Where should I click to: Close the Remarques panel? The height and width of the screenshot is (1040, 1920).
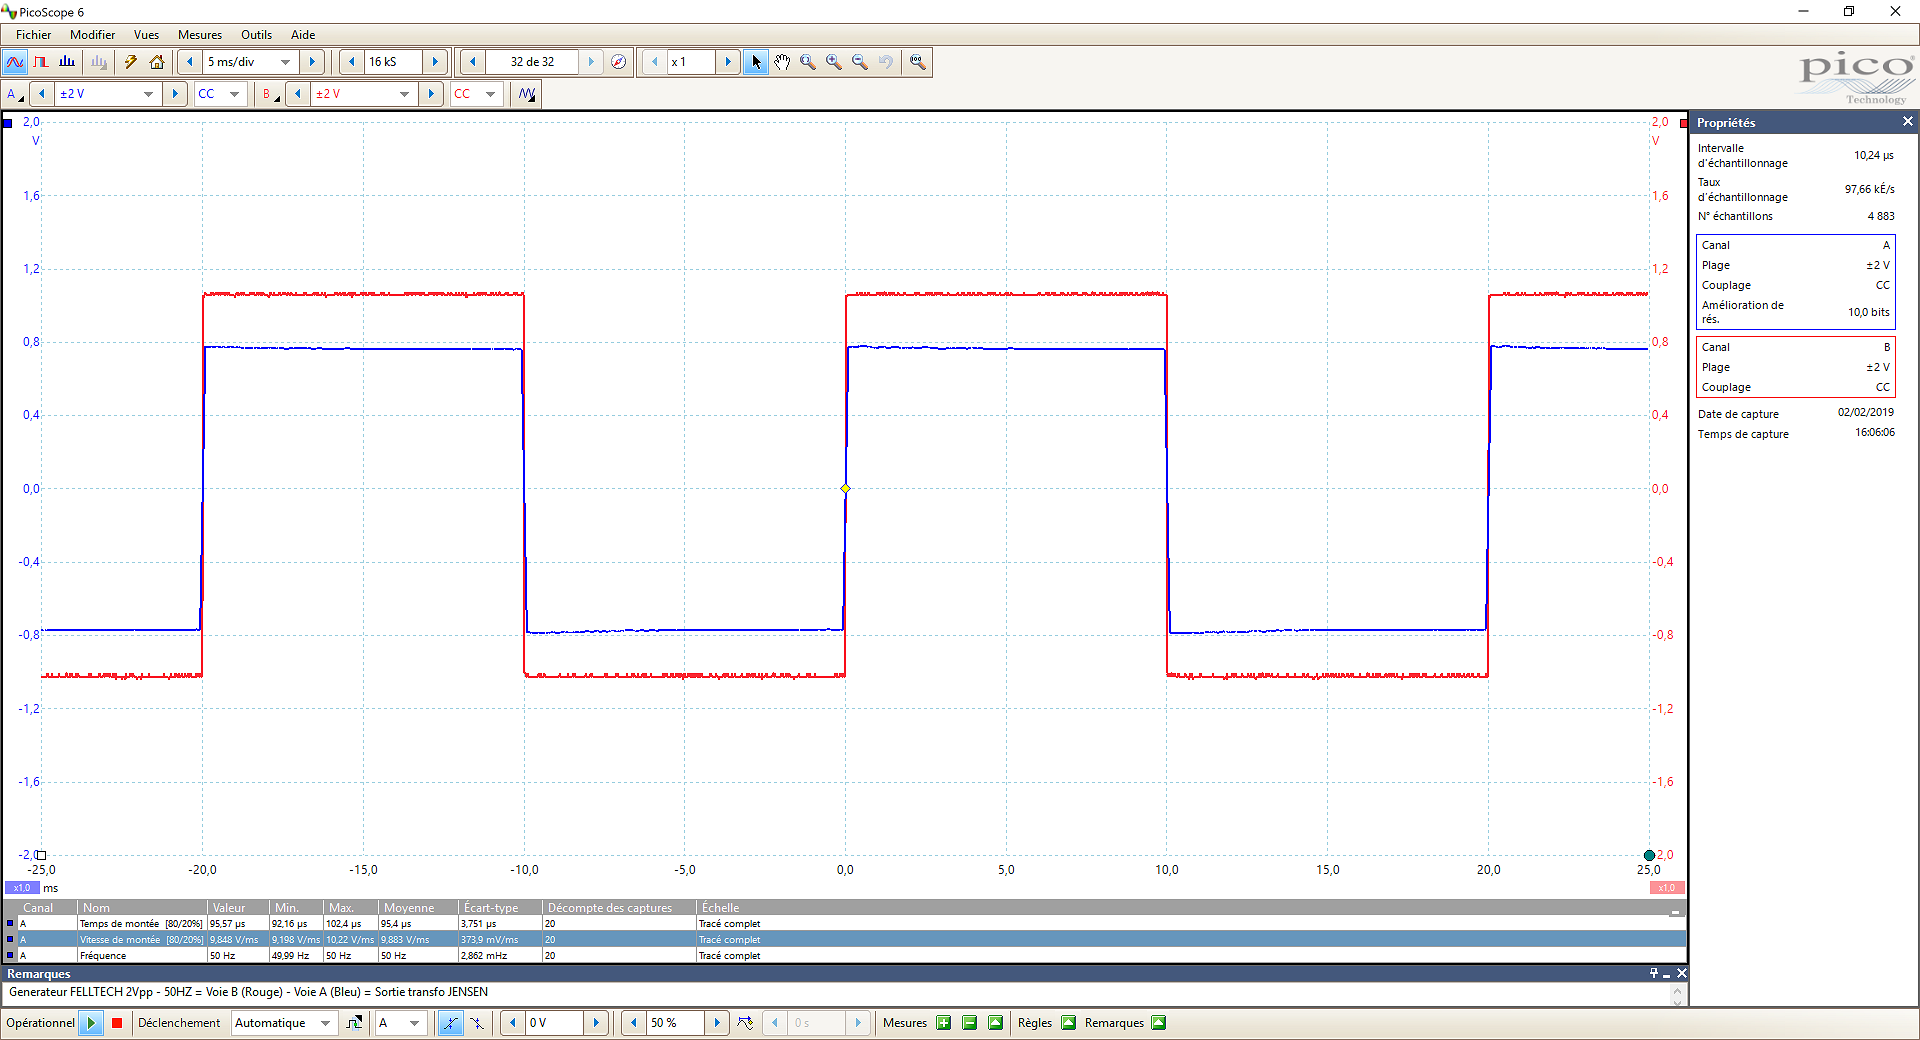[1682, 973]
